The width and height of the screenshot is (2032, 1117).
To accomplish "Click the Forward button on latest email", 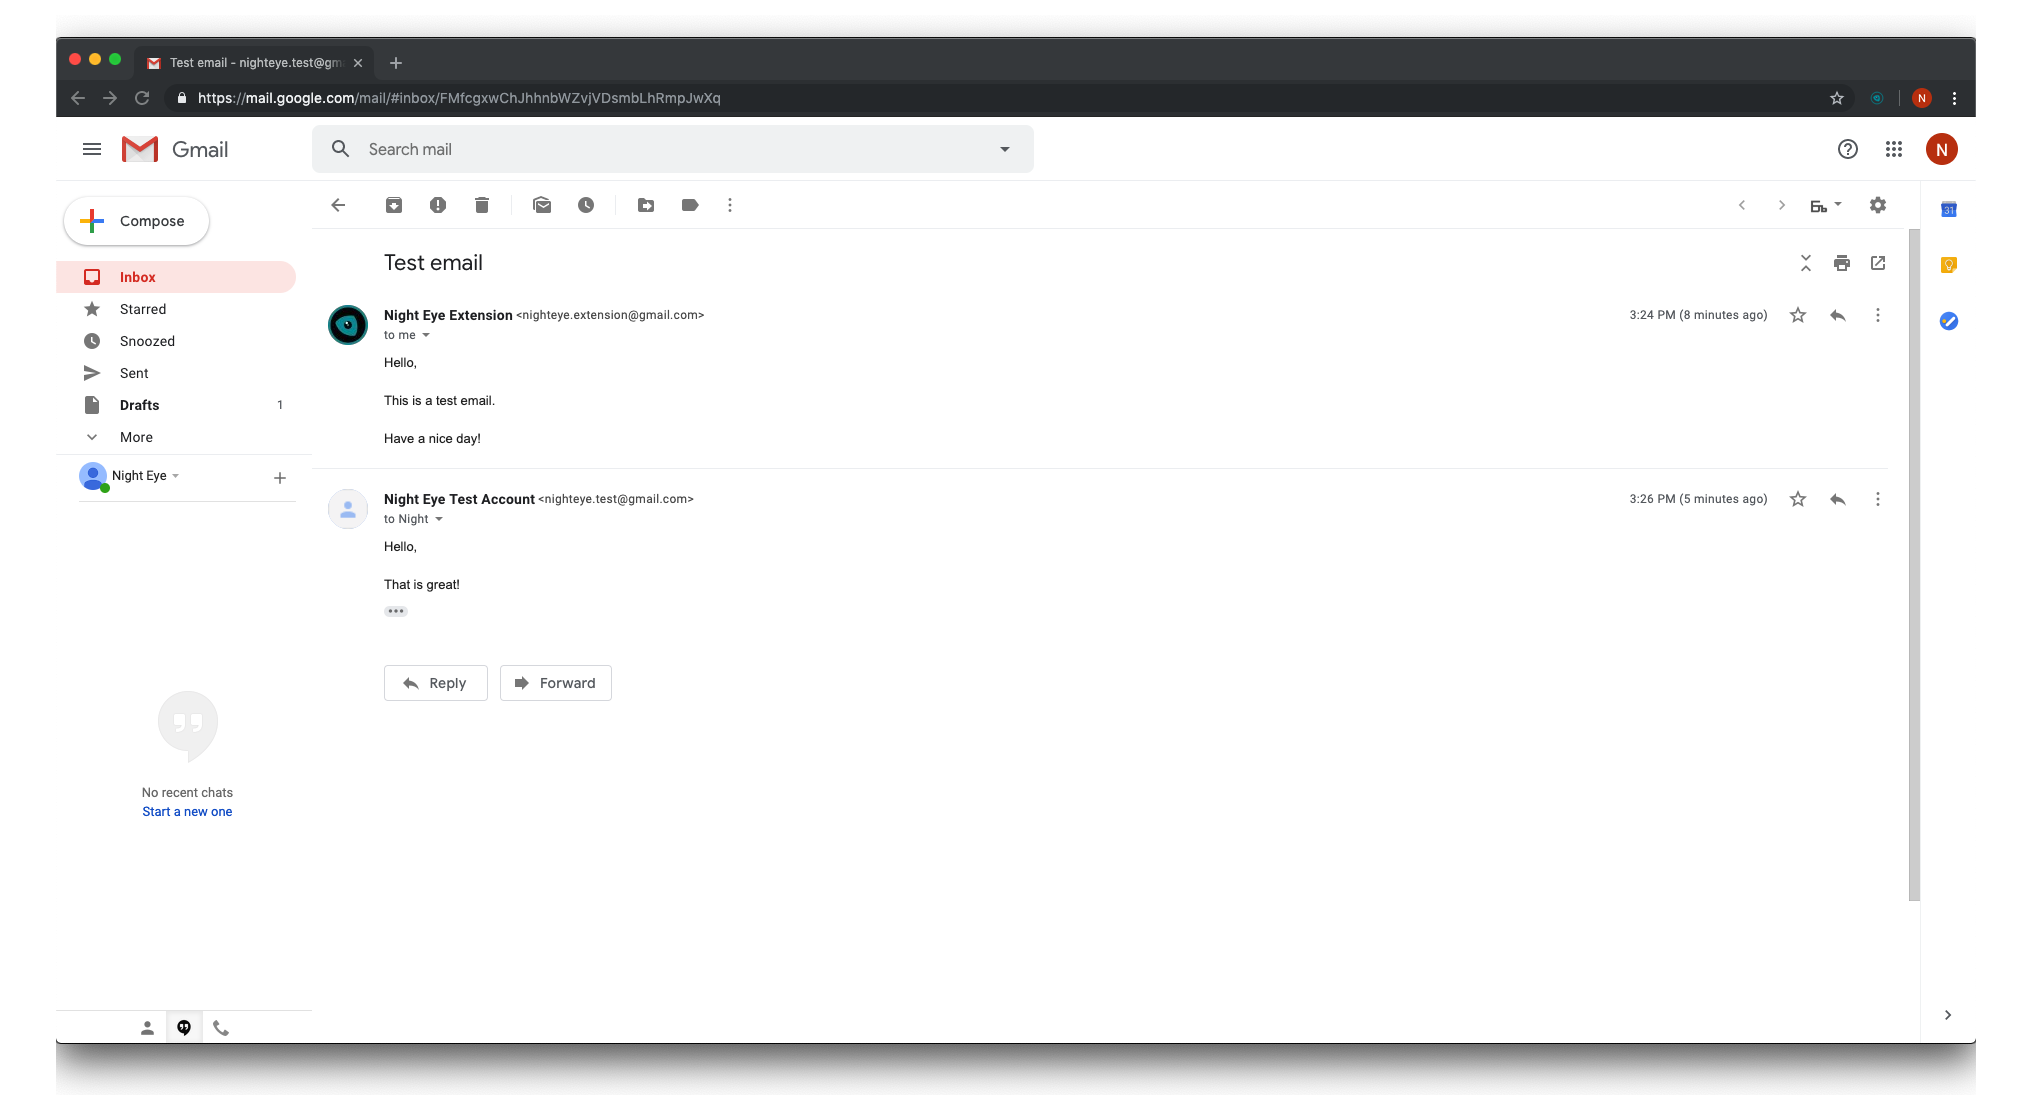I will (x=554, y=682).
